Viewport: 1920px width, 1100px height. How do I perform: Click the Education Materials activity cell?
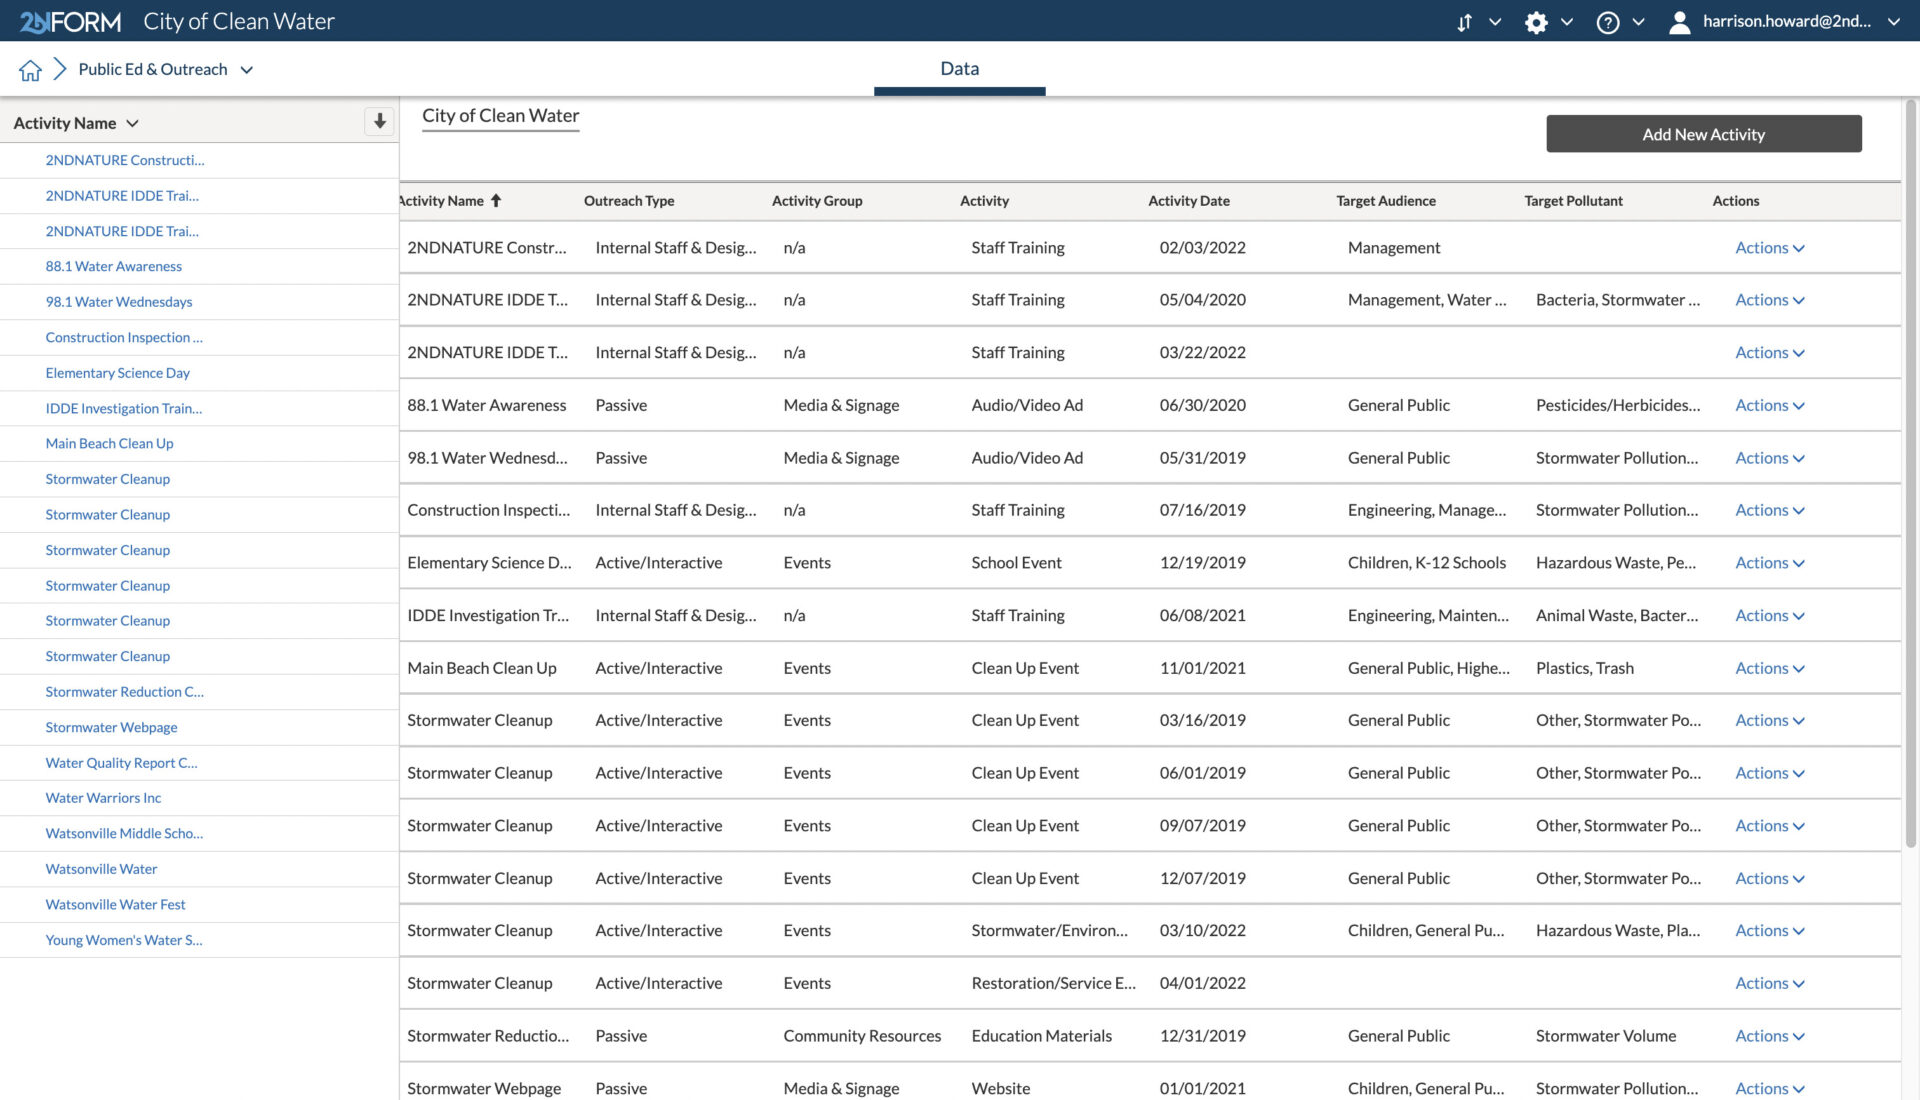[x=1042, y=1036]
